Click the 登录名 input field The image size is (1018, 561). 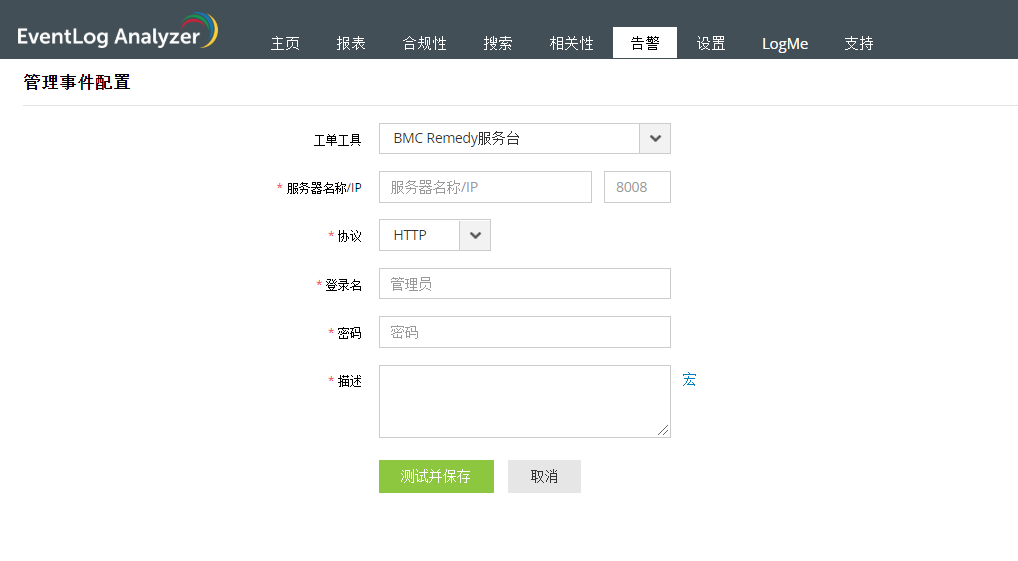point(524,284)
